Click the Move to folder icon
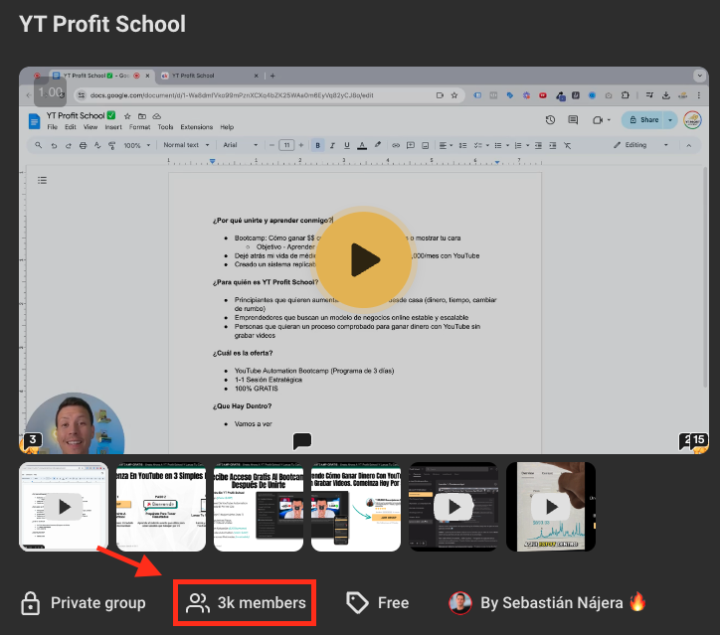This screenshot has width=720, height=635. [142, 116]
